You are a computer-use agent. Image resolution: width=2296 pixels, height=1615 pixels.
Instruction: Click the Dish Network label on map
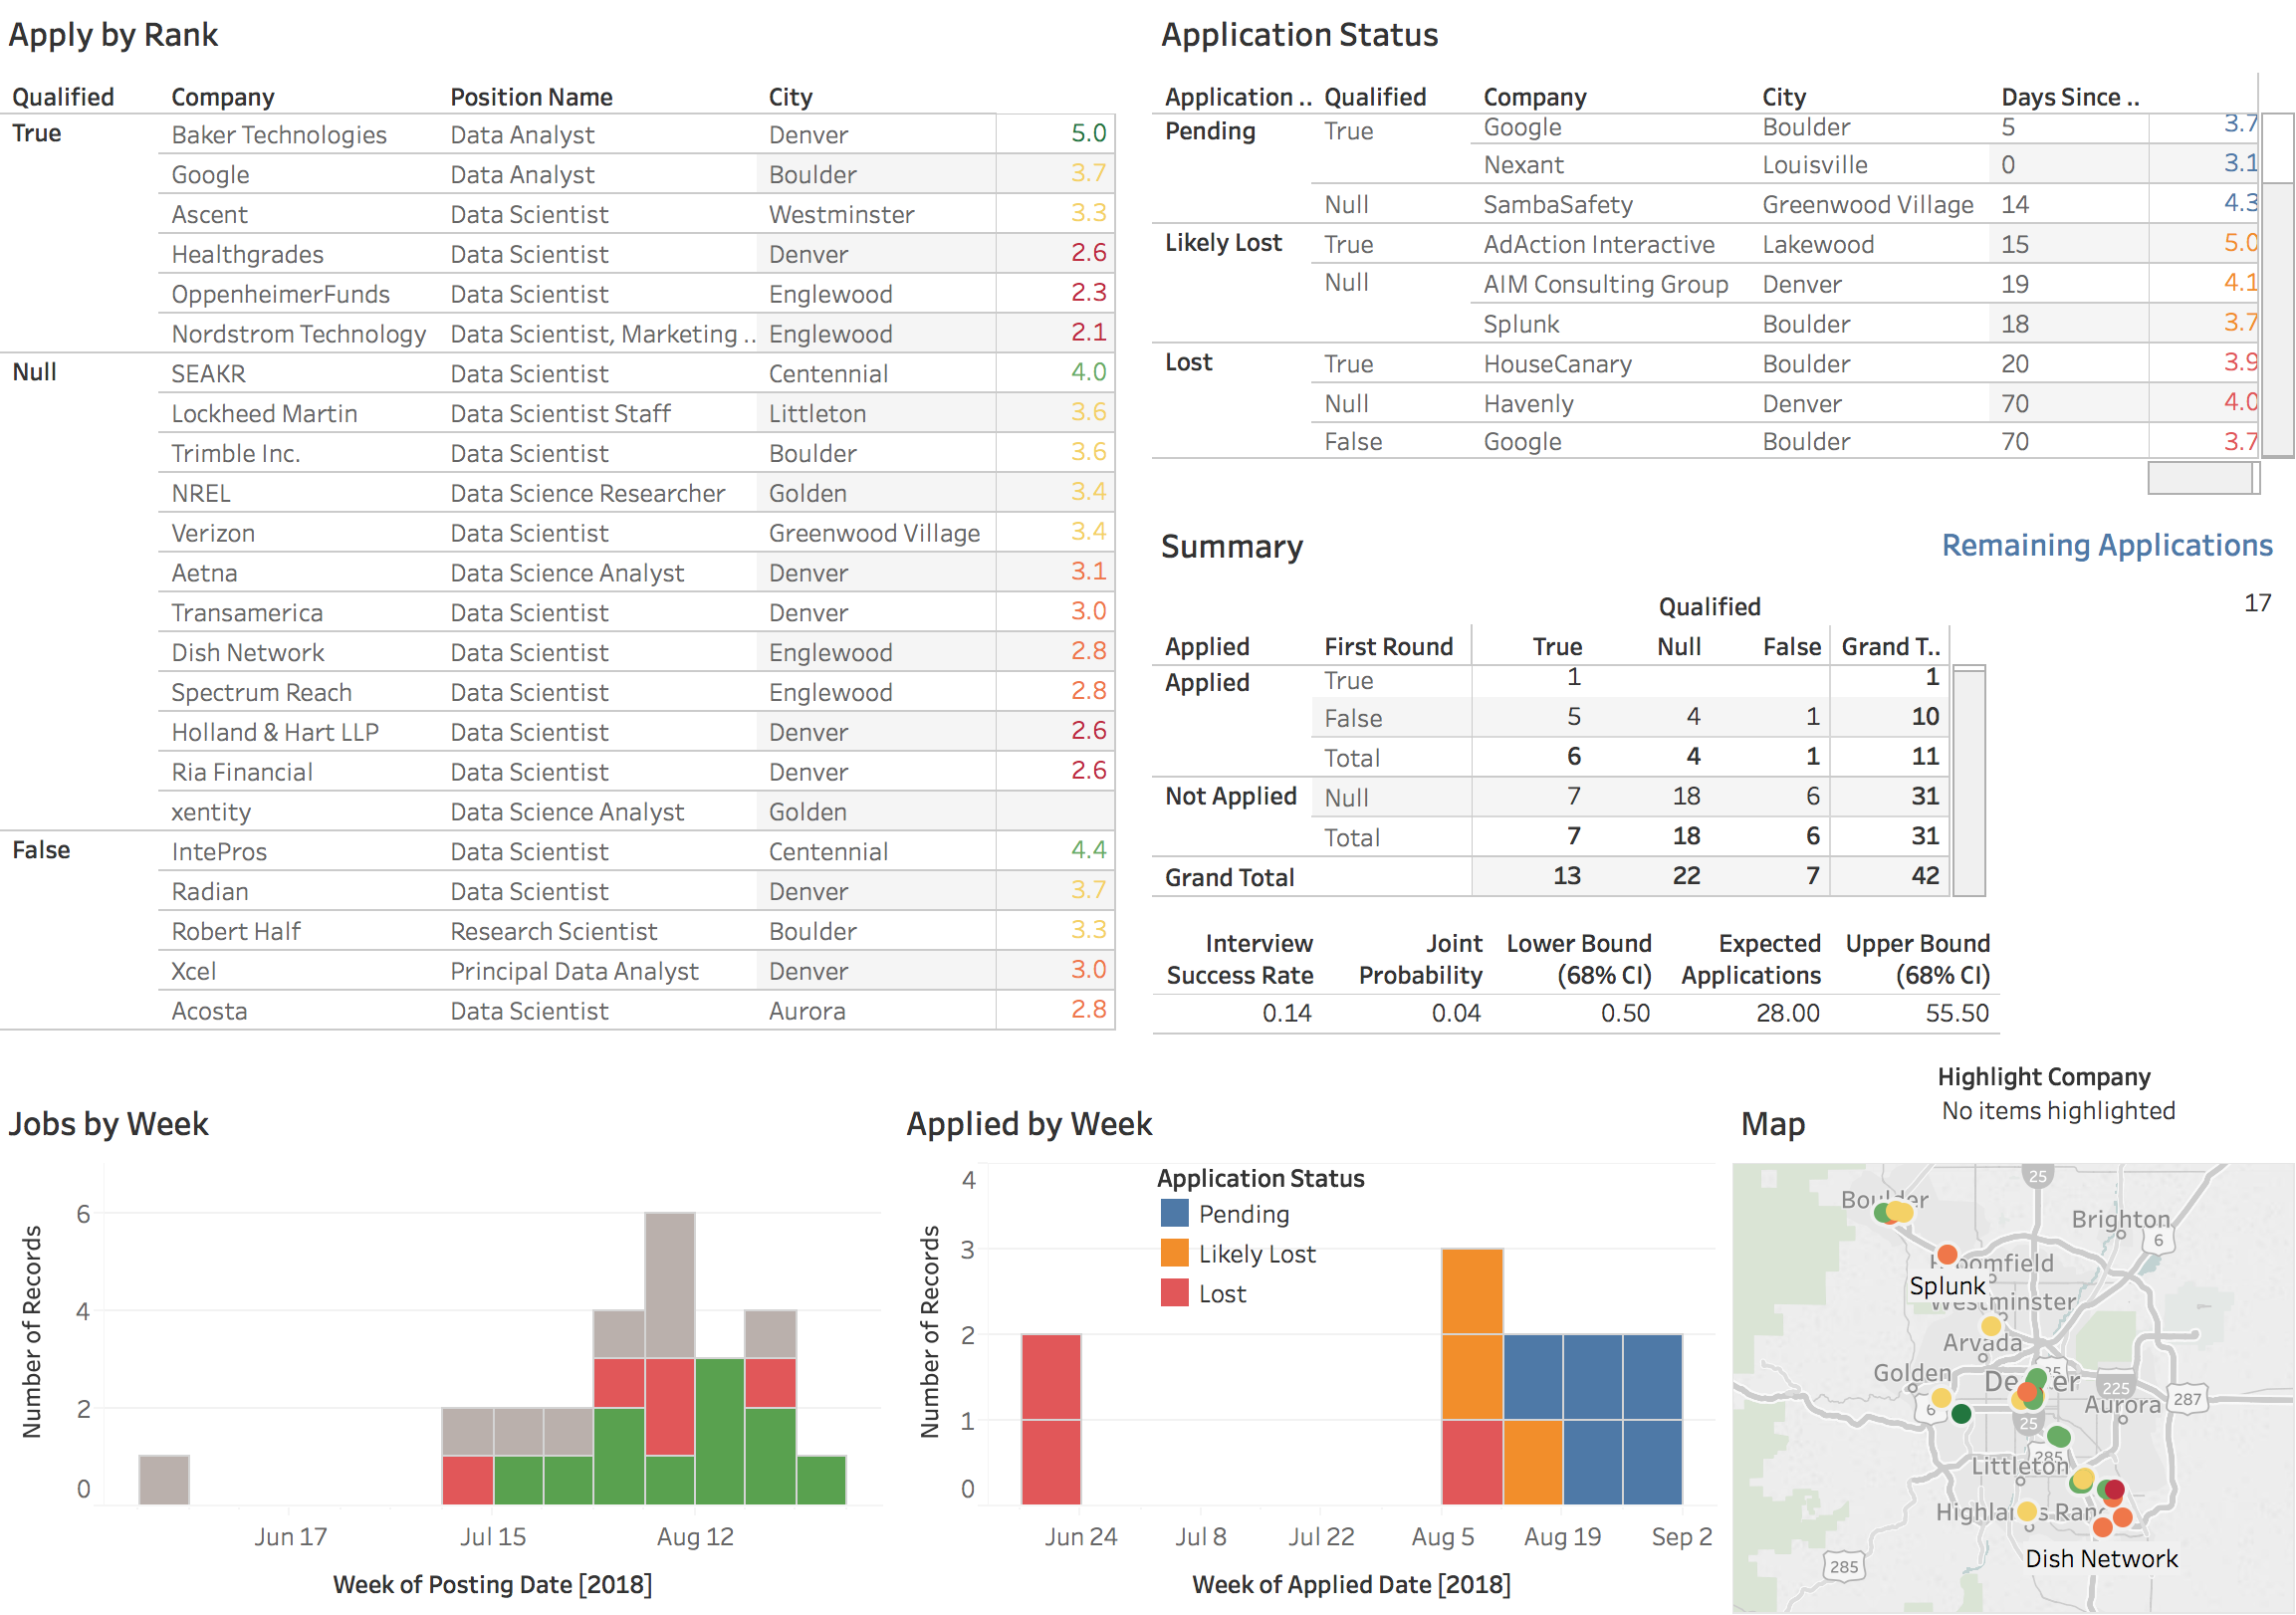tap(2100, 1559)
